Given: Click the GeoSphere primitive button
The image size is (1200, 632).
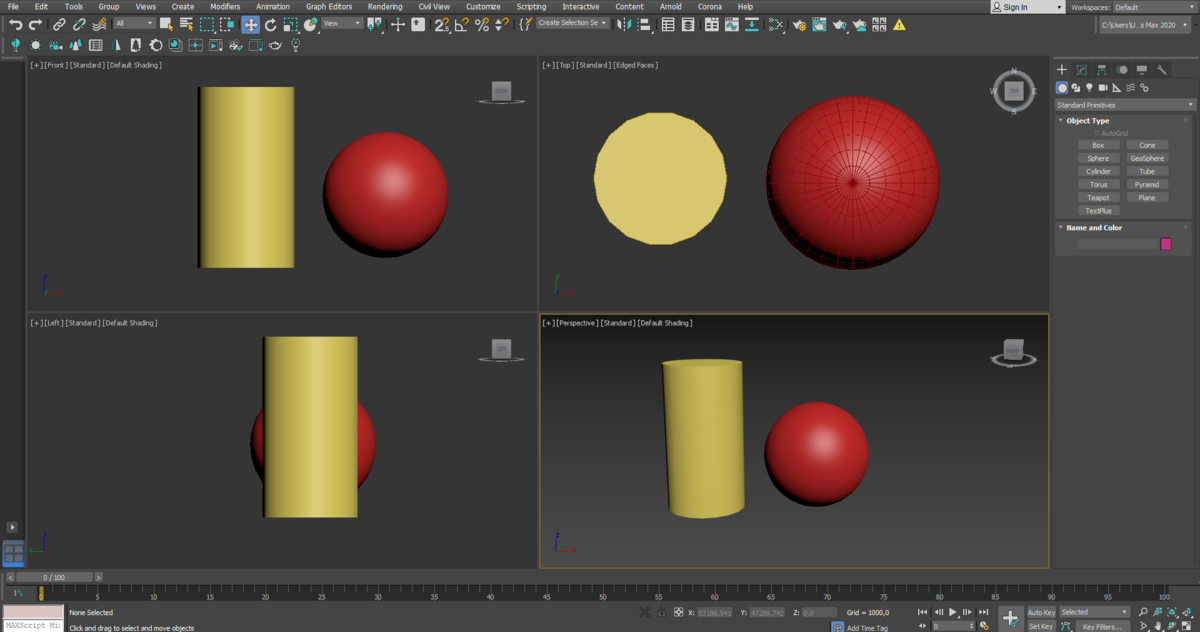Looking at the screenshot, I should point(1146,158).
